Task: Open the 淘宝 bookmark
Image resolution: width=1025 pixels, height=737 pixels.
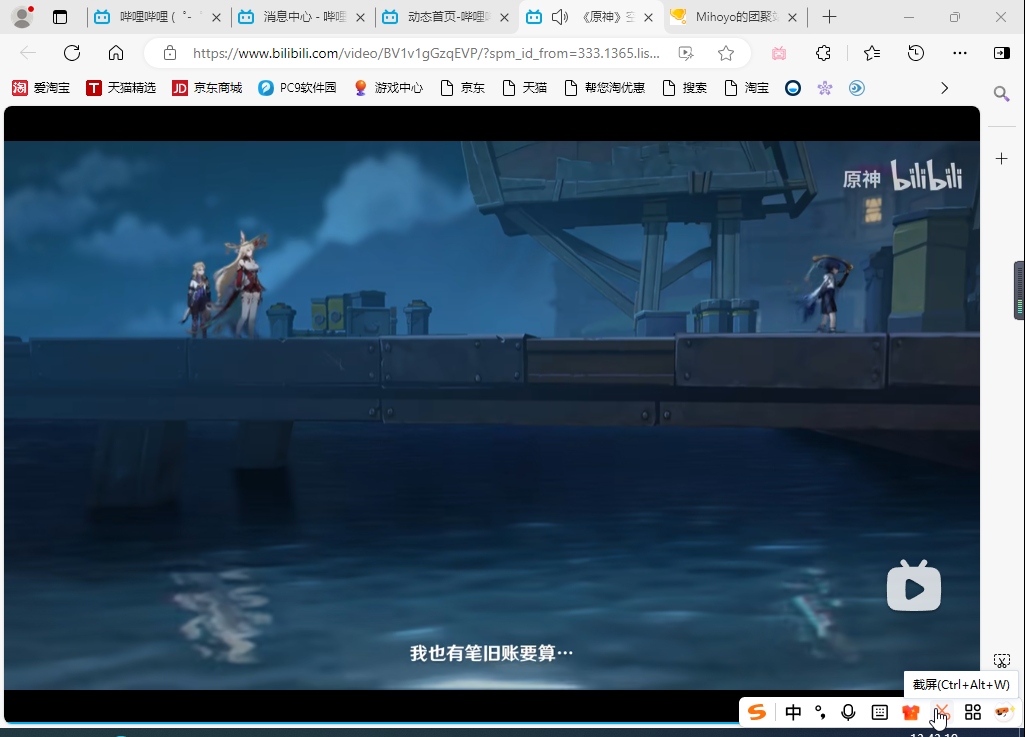Action: tap(747, 88)
